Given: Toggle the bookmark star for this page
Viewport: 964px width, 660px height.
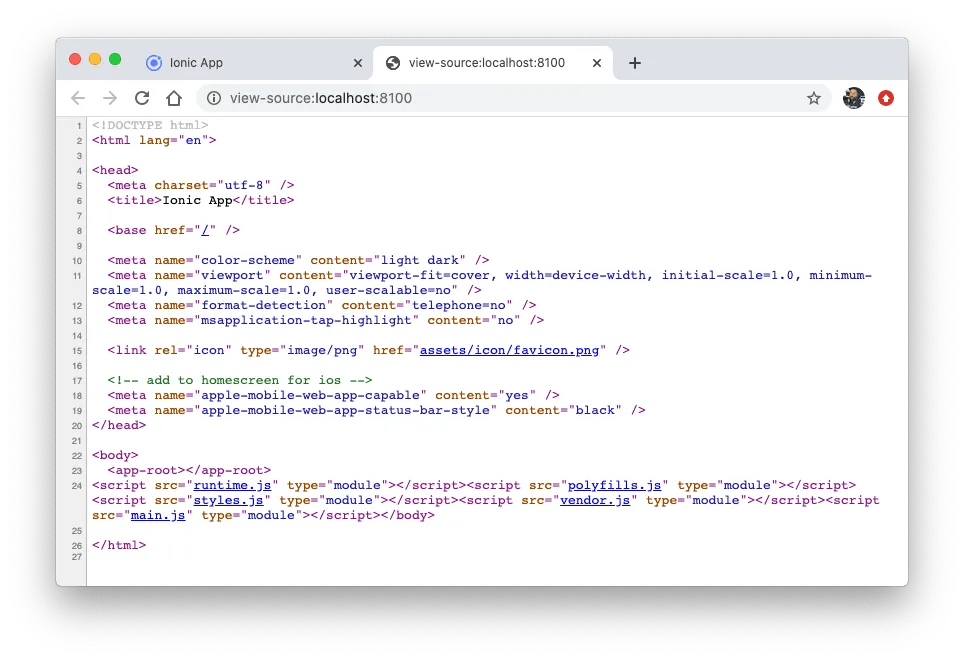Looking at the screenshot, I should pos(814,98).
